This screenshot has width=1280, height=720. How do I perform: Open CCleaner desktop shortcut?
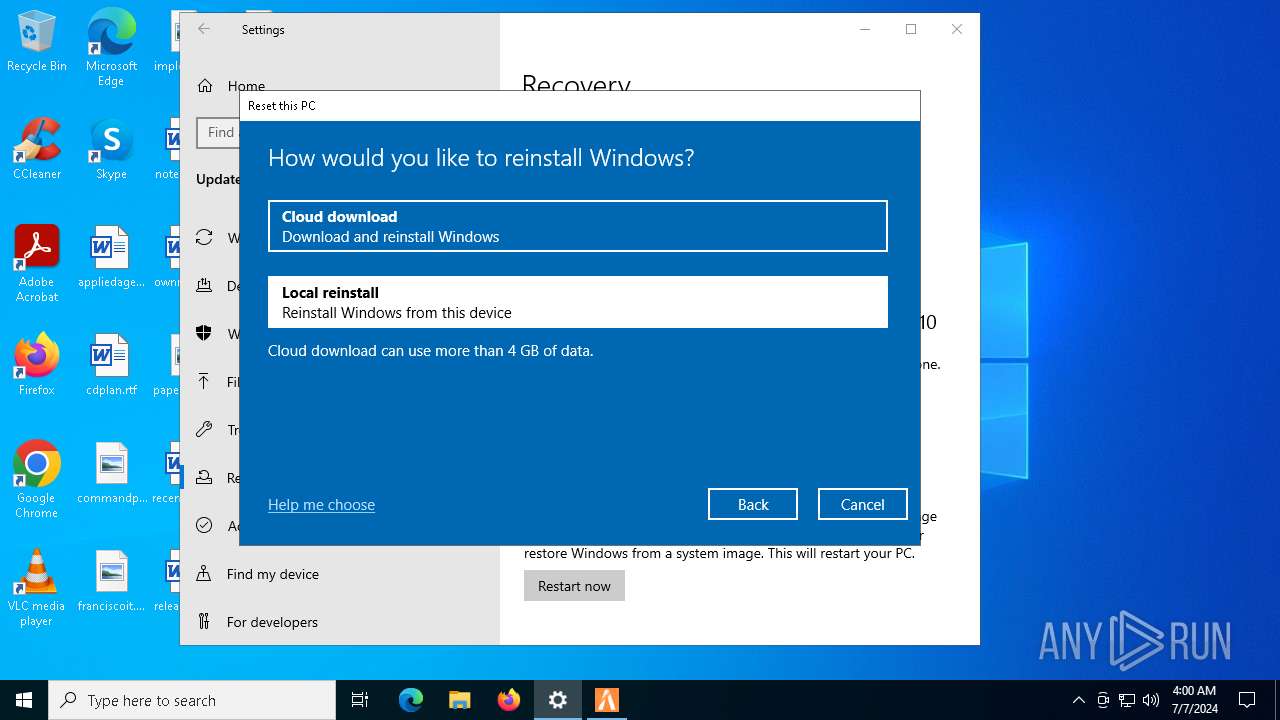tap(37, 150)
